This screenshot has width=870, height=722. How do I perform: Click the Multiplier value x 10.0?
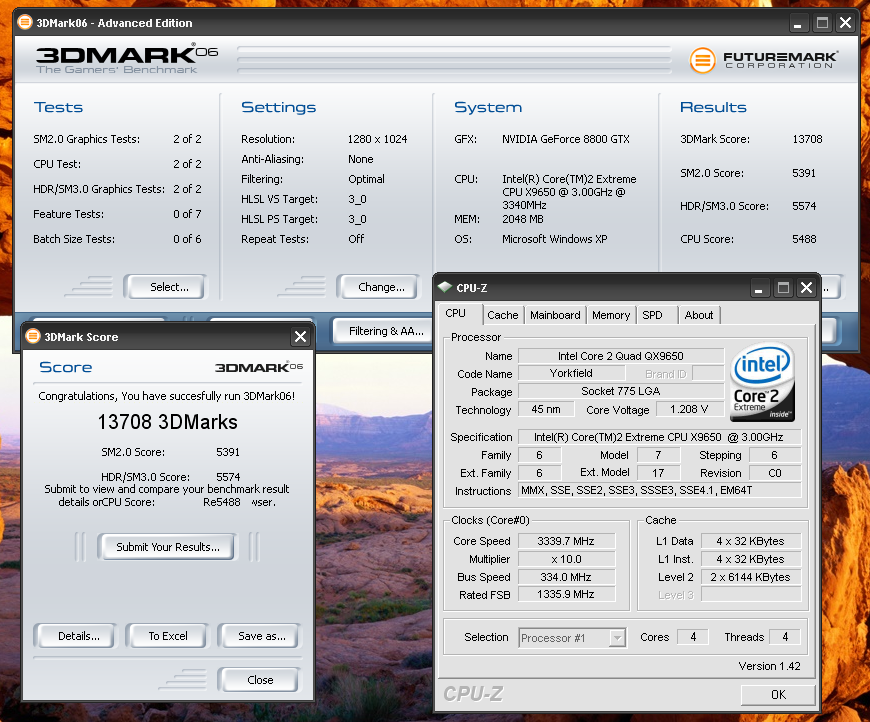[566, 559]
